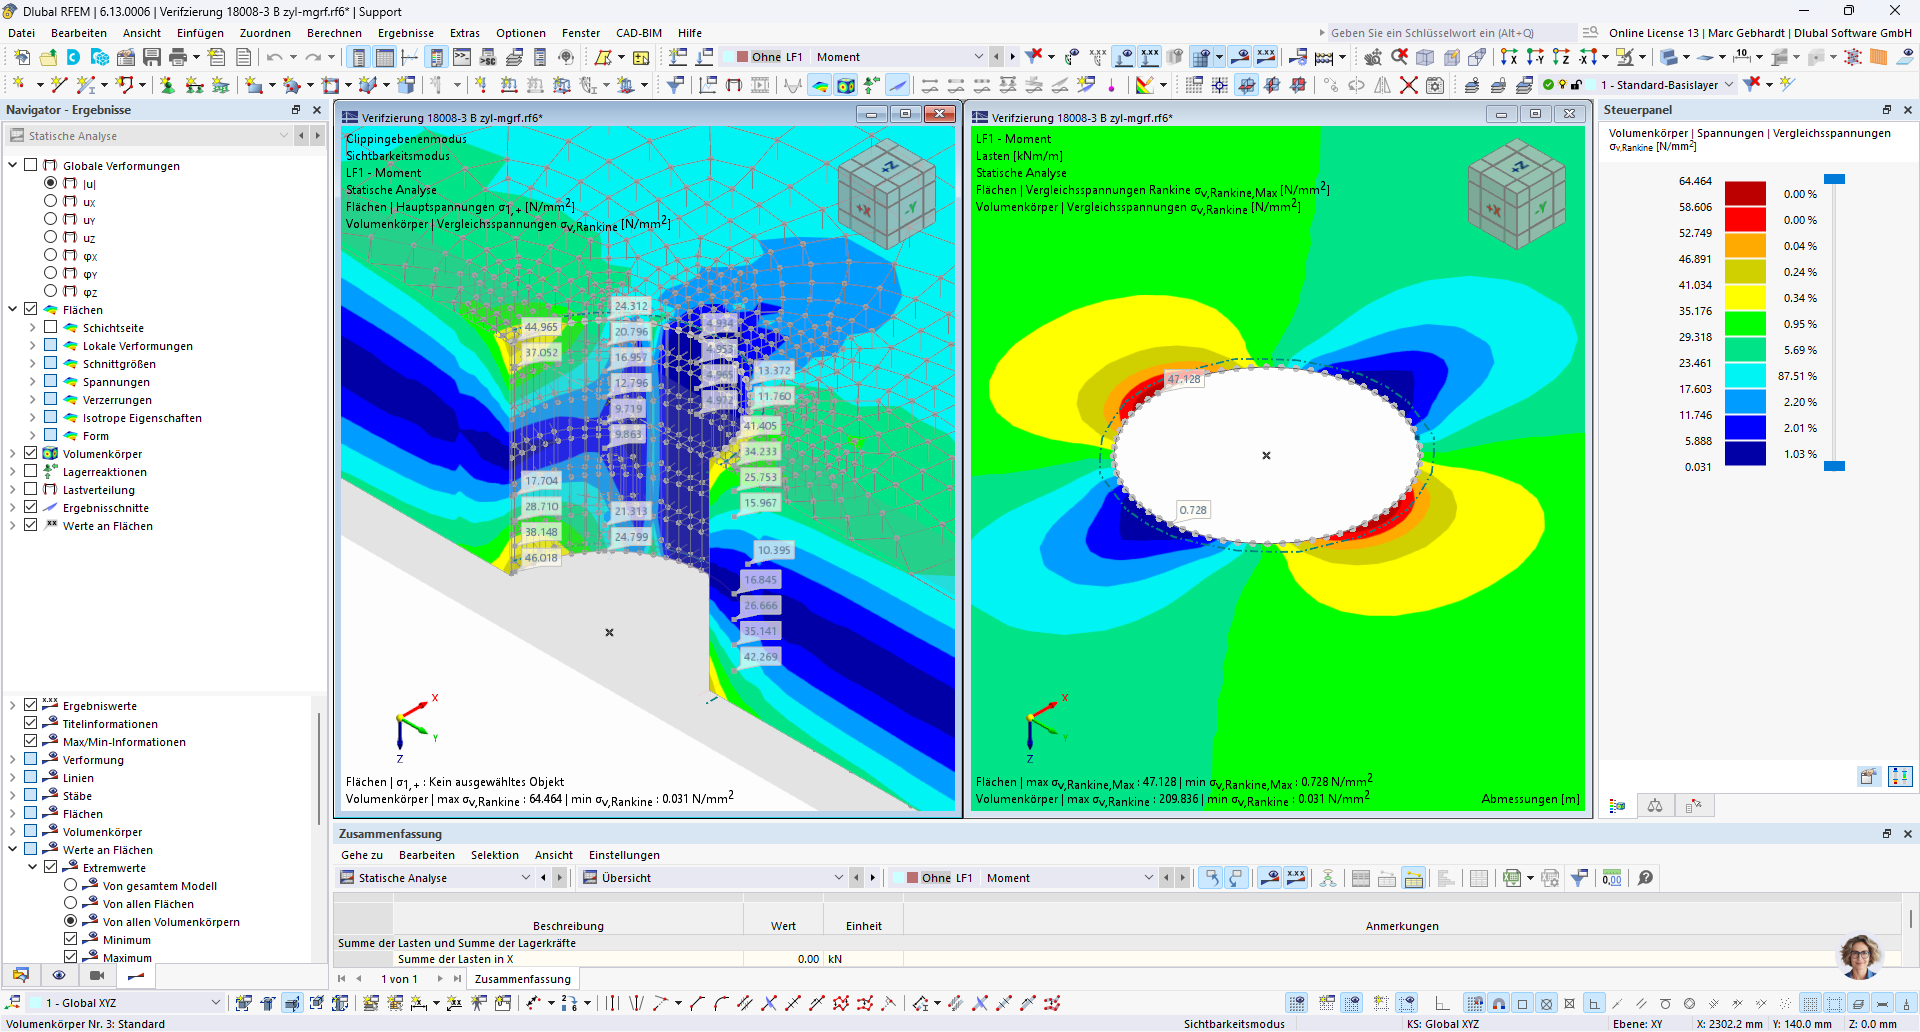Click the top slider handle of color scale
Screen dimensions: 1920x1032
1834,179
